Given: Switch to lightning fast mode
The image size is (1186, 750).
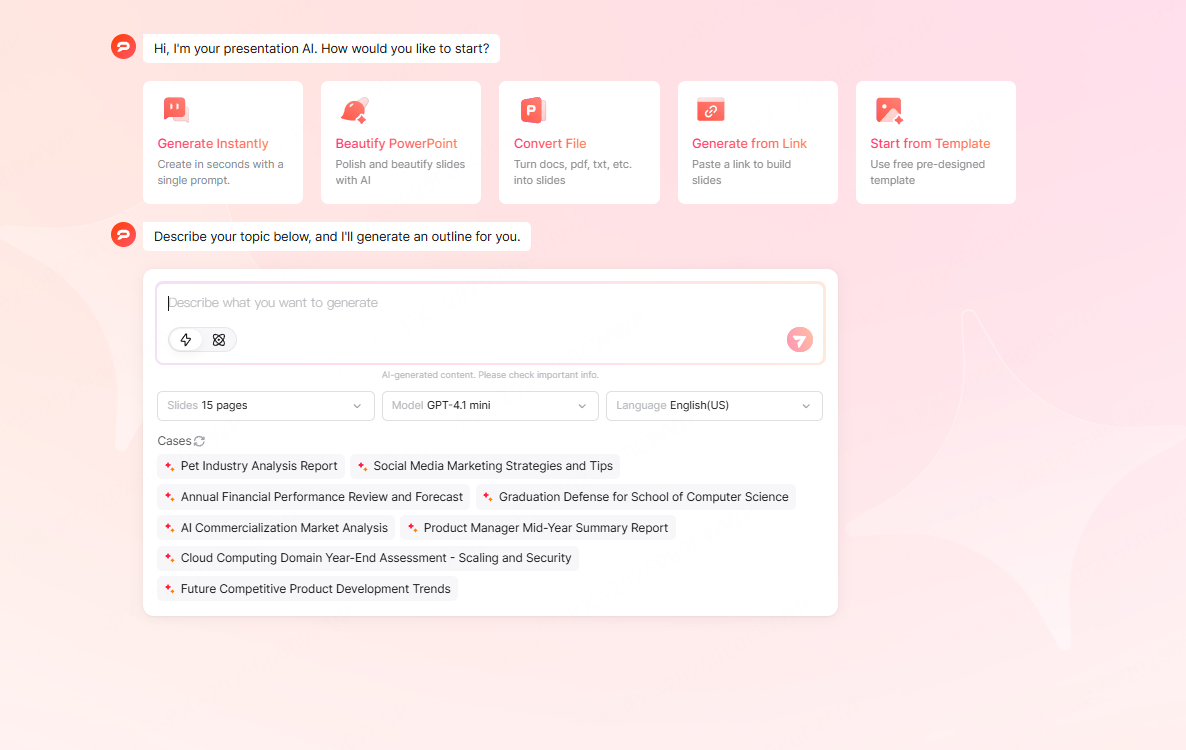Looking at the screenshot, I should click(186, 340).
